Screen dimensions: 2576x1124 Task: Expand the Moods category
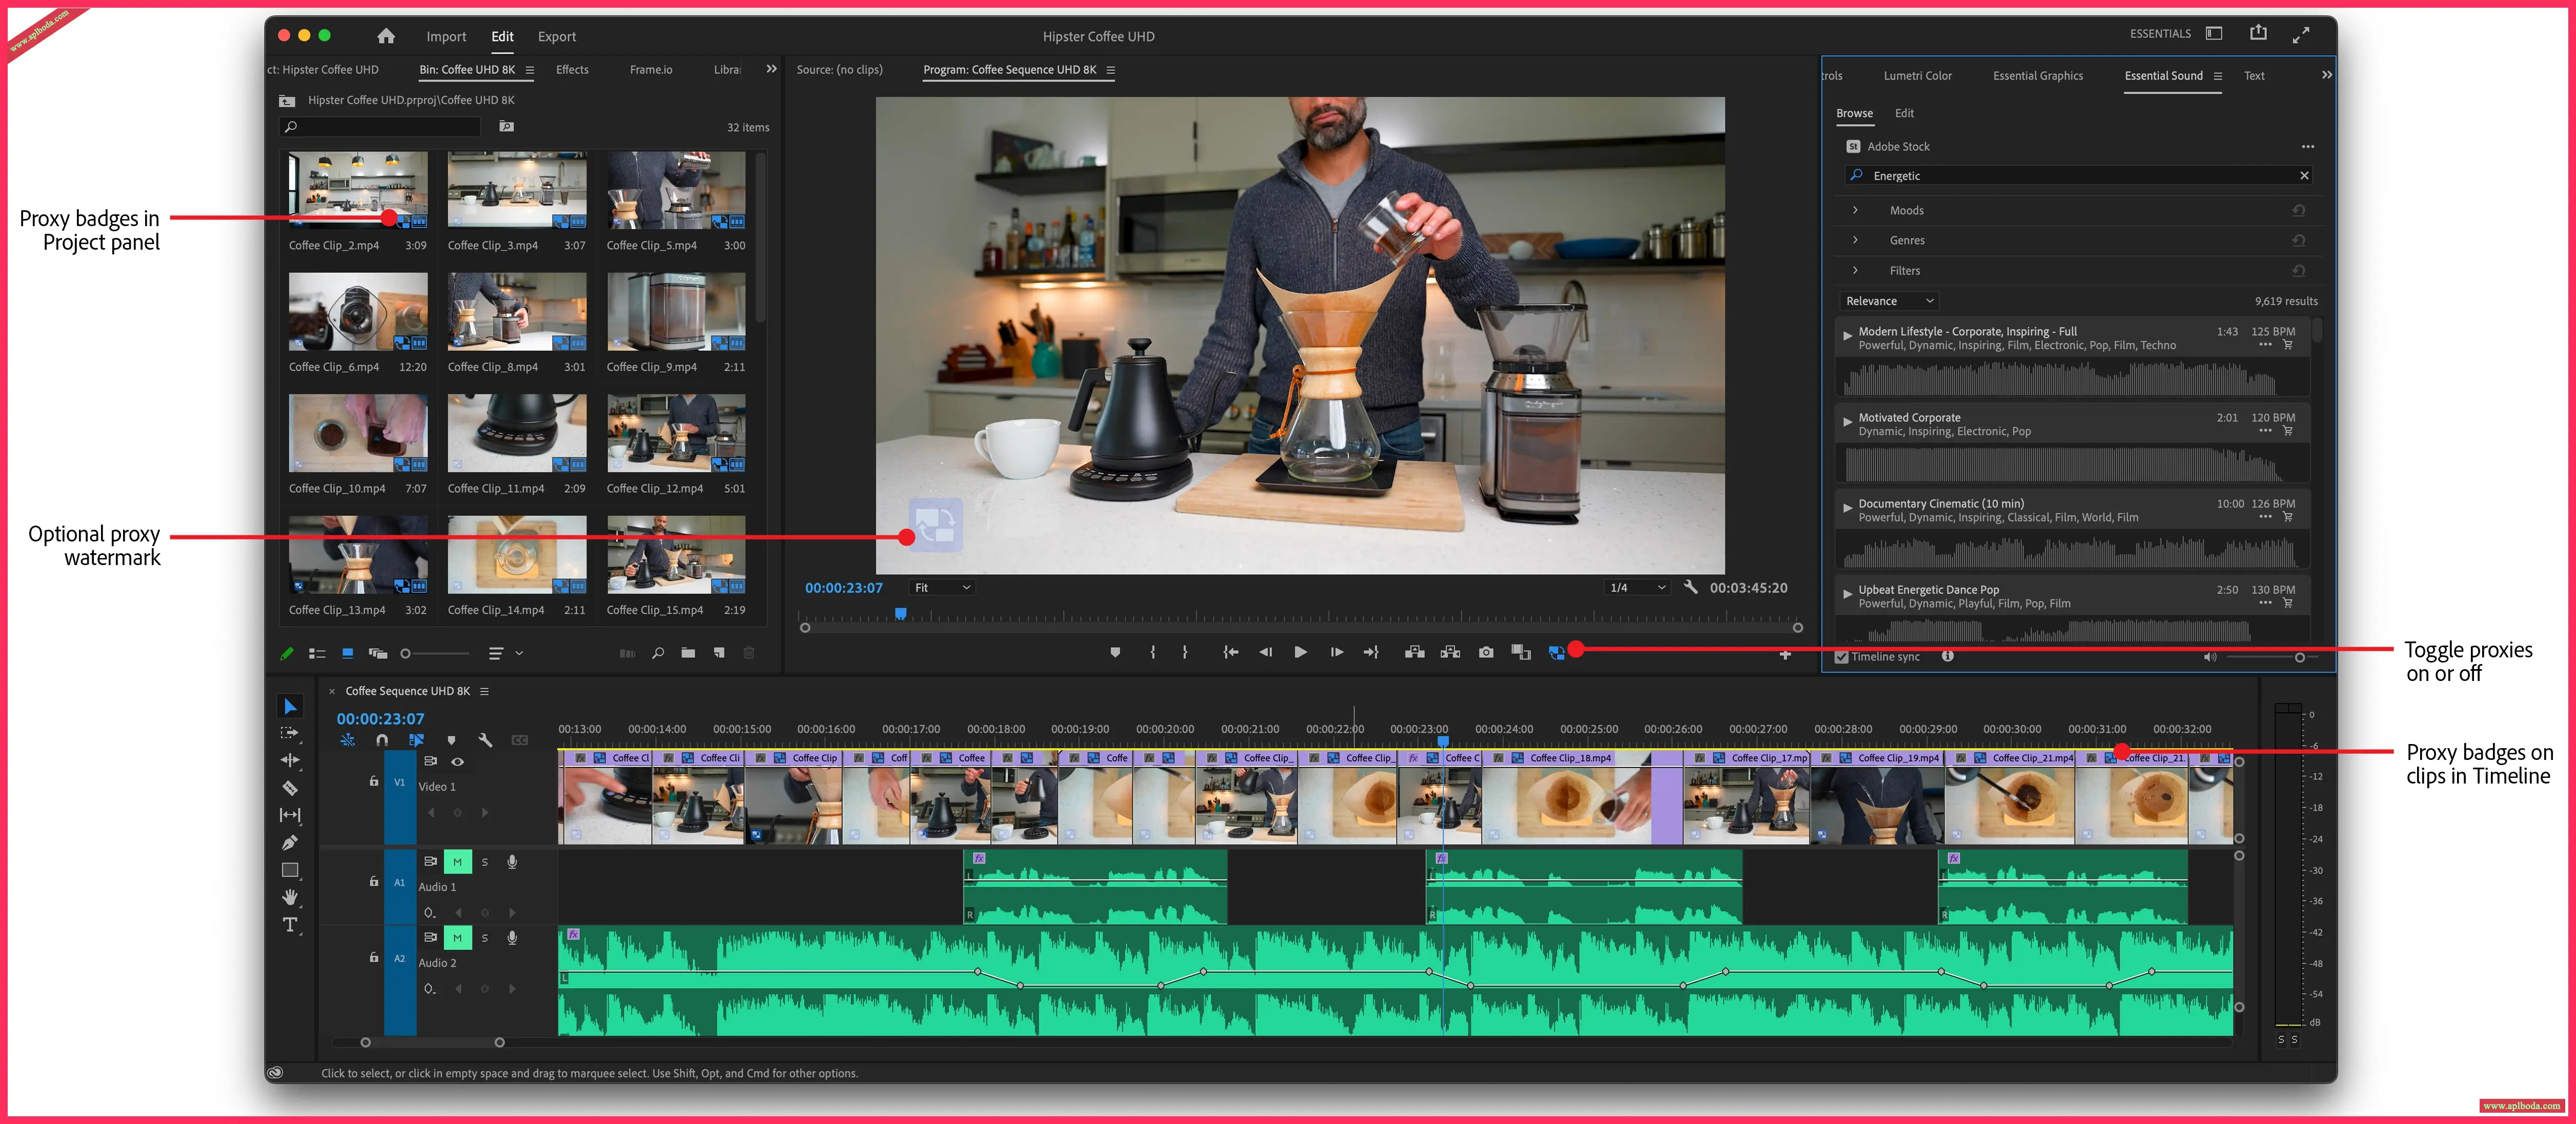1855,211
